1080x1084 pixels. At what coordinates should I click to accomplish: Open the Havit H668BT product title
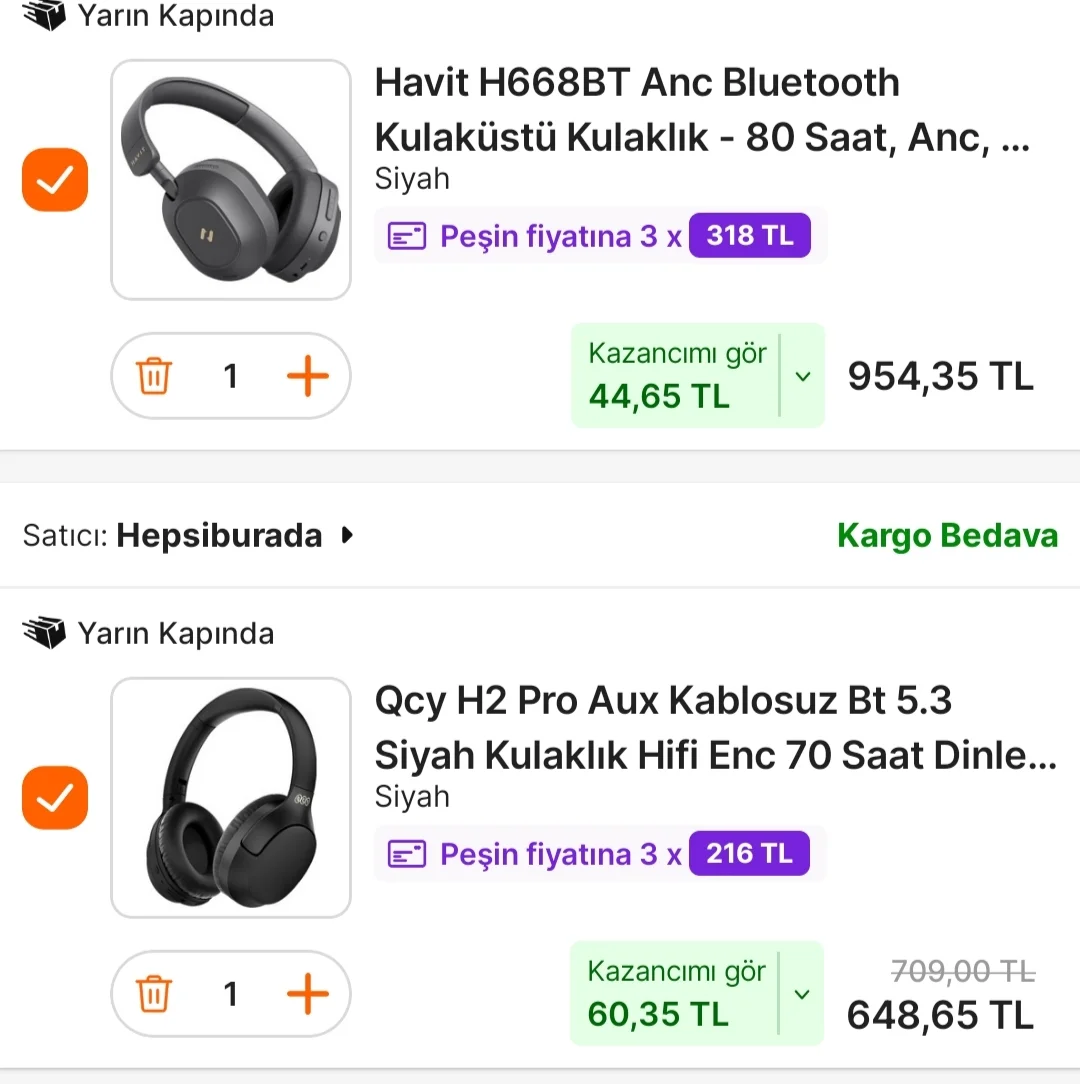pos(700,109)
